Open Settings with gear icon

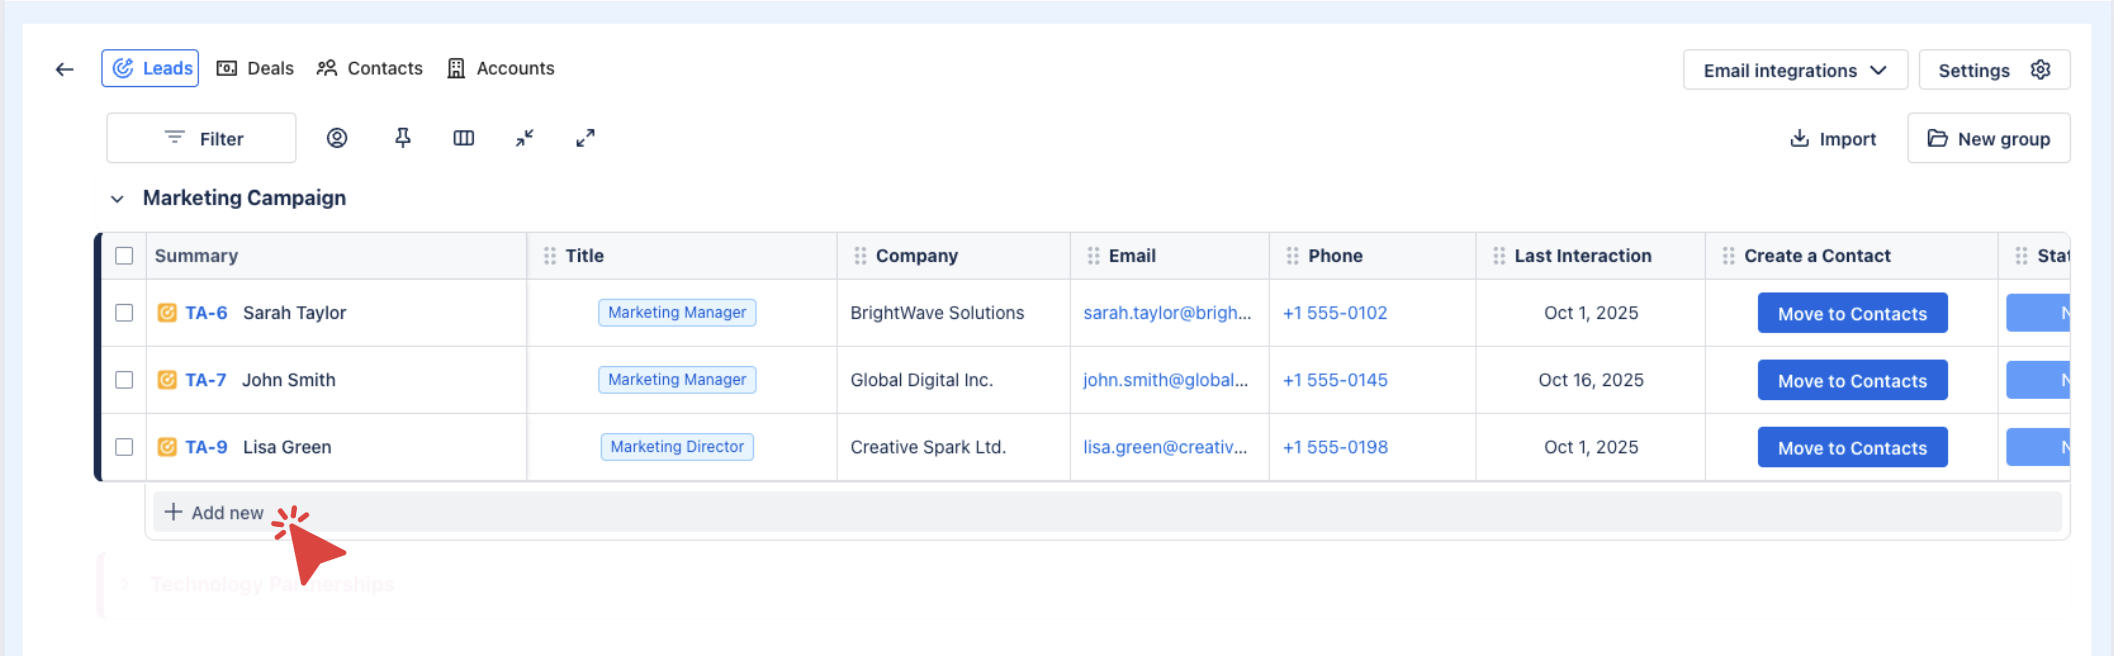click(x=1993, y=70)
